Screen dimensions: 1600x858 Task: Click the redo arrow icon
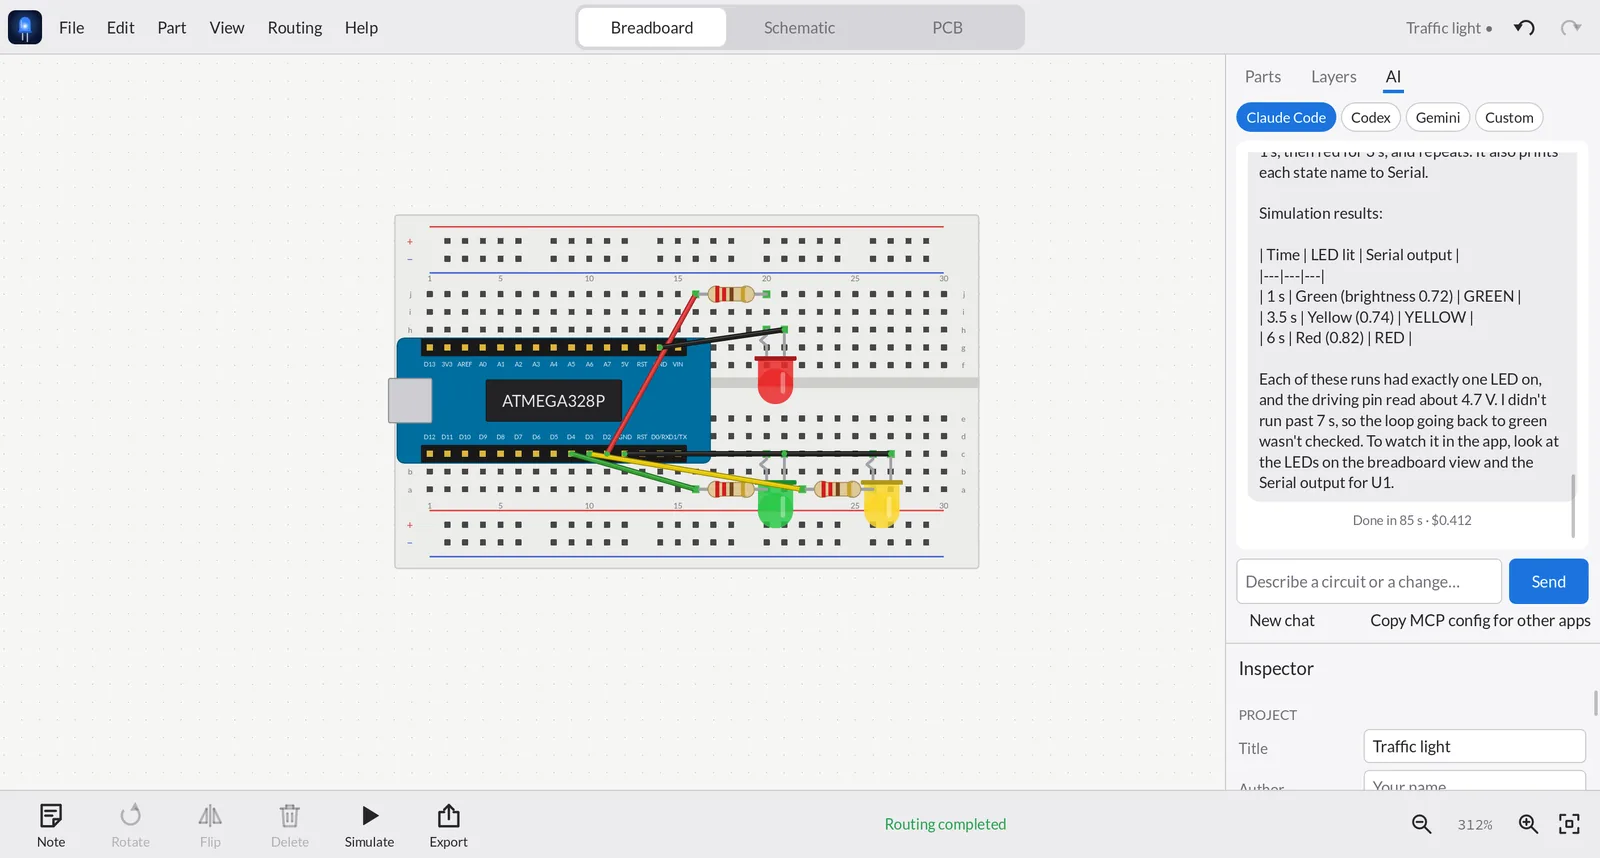pos(1571,28)
